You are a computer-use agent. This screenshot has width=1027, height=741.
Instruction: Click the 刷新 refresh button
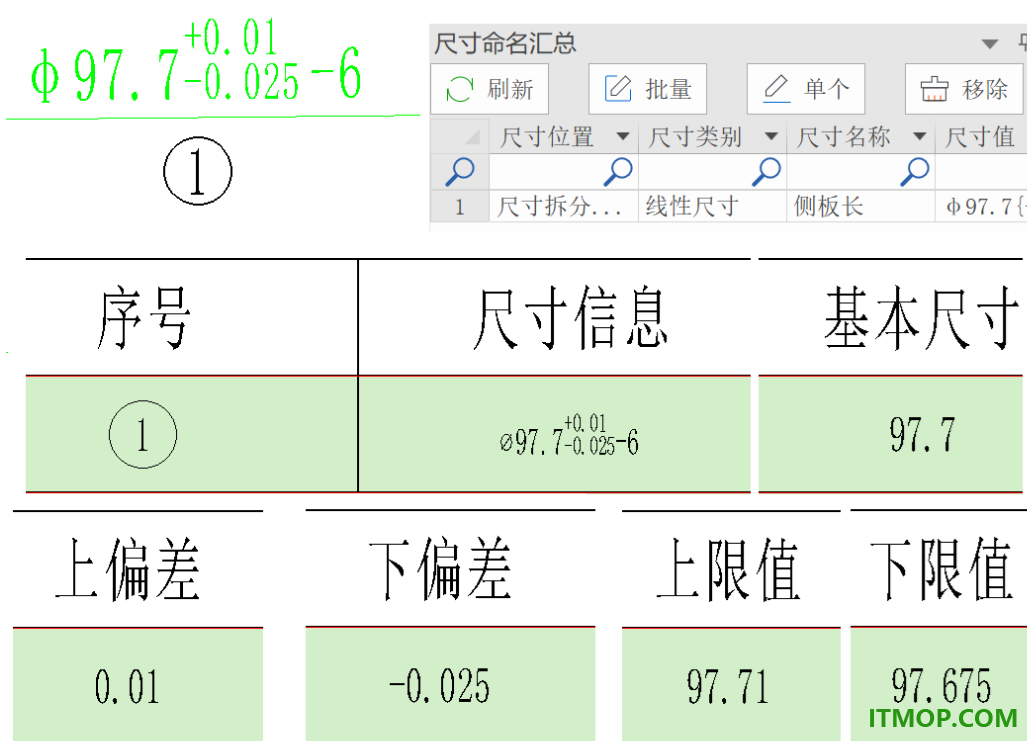point(489,89)
